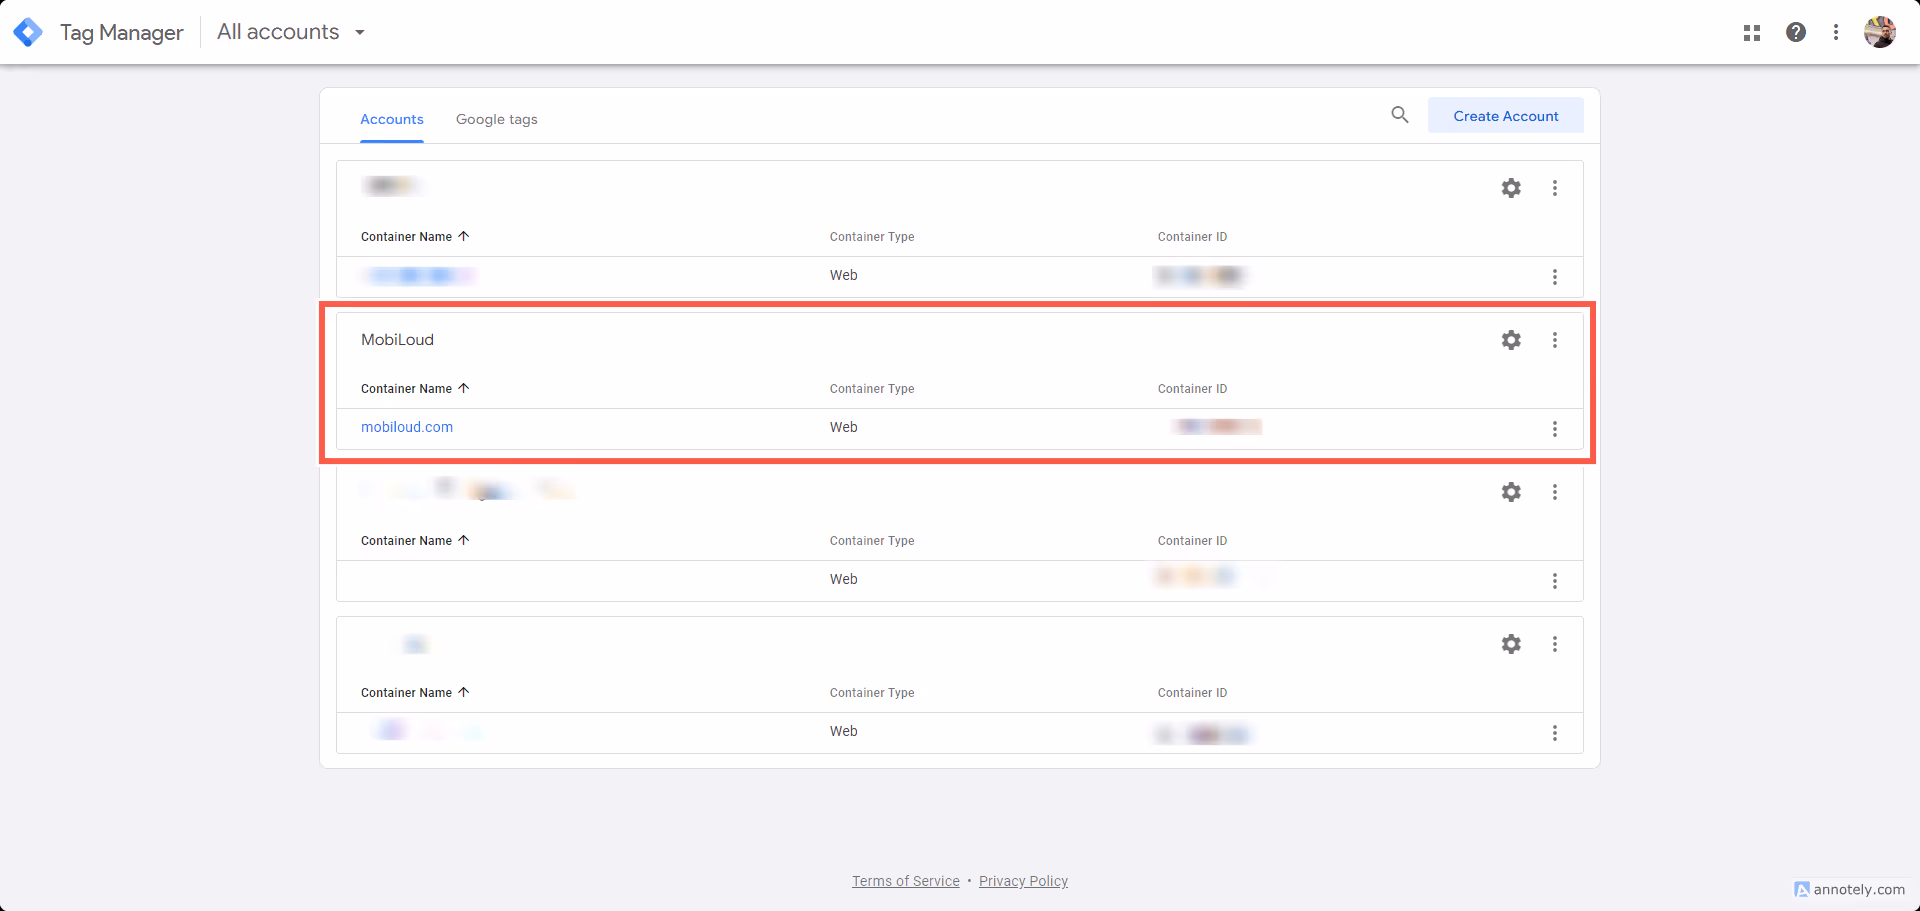Open MobiLoud account more options menu
This screenshot has width=1920, height=911.
tap(1555, 340)
